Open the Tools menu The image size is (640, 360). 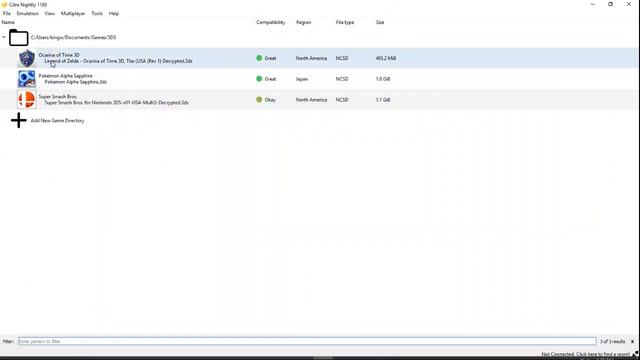[97, 13]
